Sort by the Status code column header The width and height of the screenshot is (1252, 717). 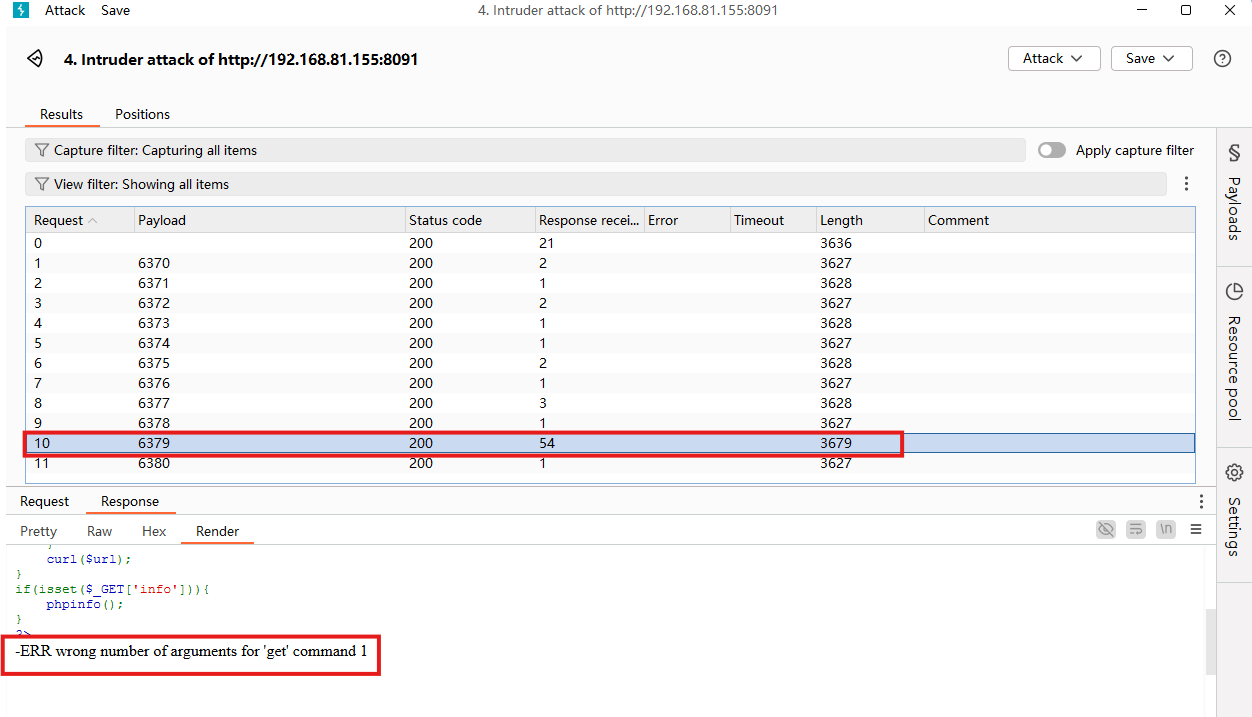[470, 220]
